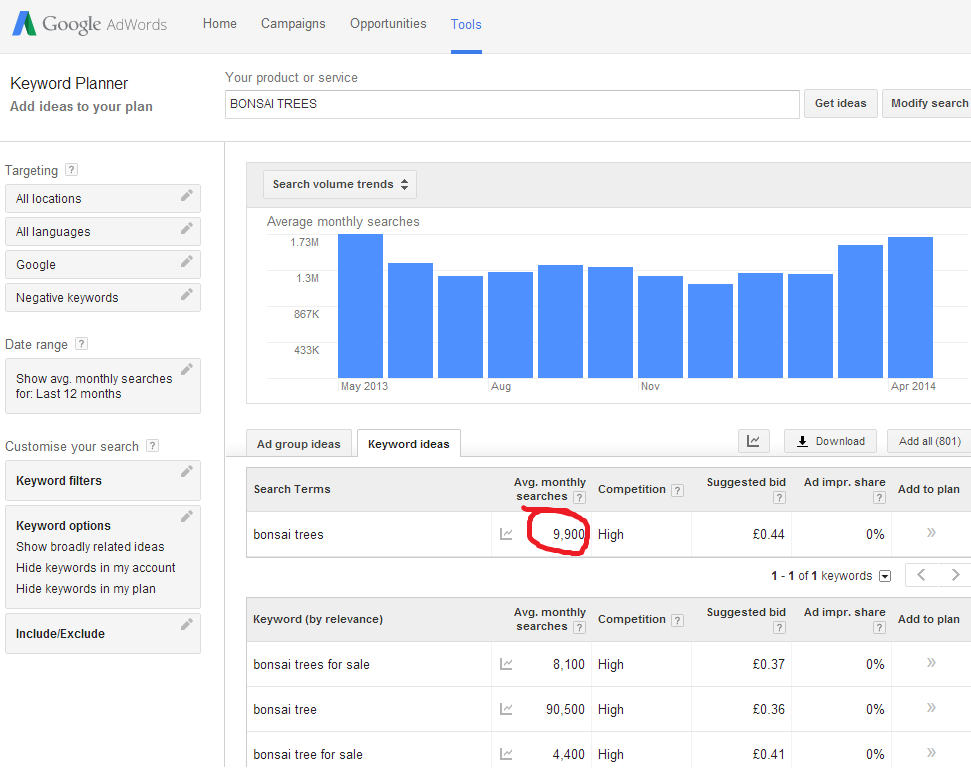Open Date range help question mark
This screenshot has height=771, width=971.
point(81,344)
